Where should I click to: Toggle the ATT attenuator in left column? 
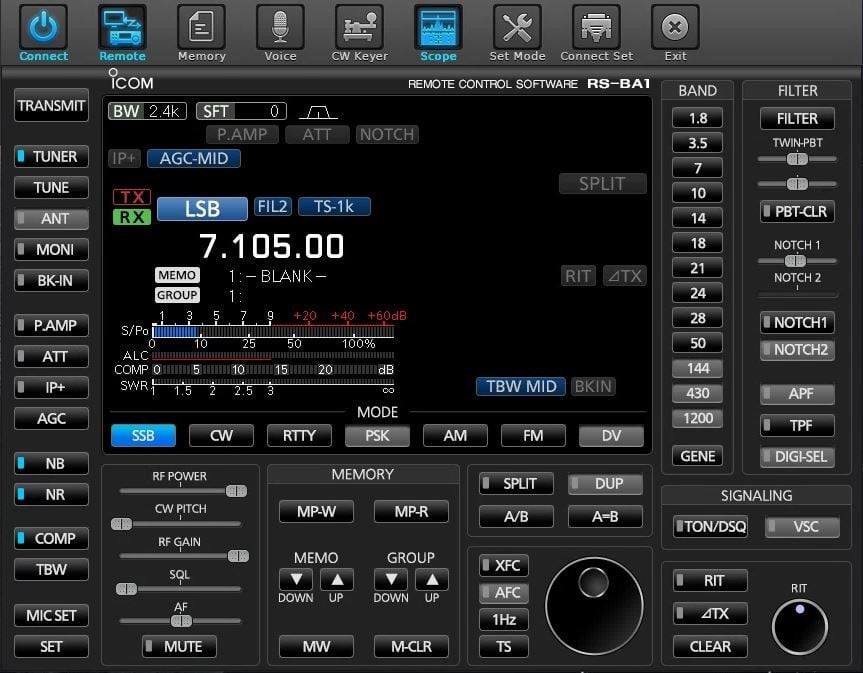tap(51, 357)
